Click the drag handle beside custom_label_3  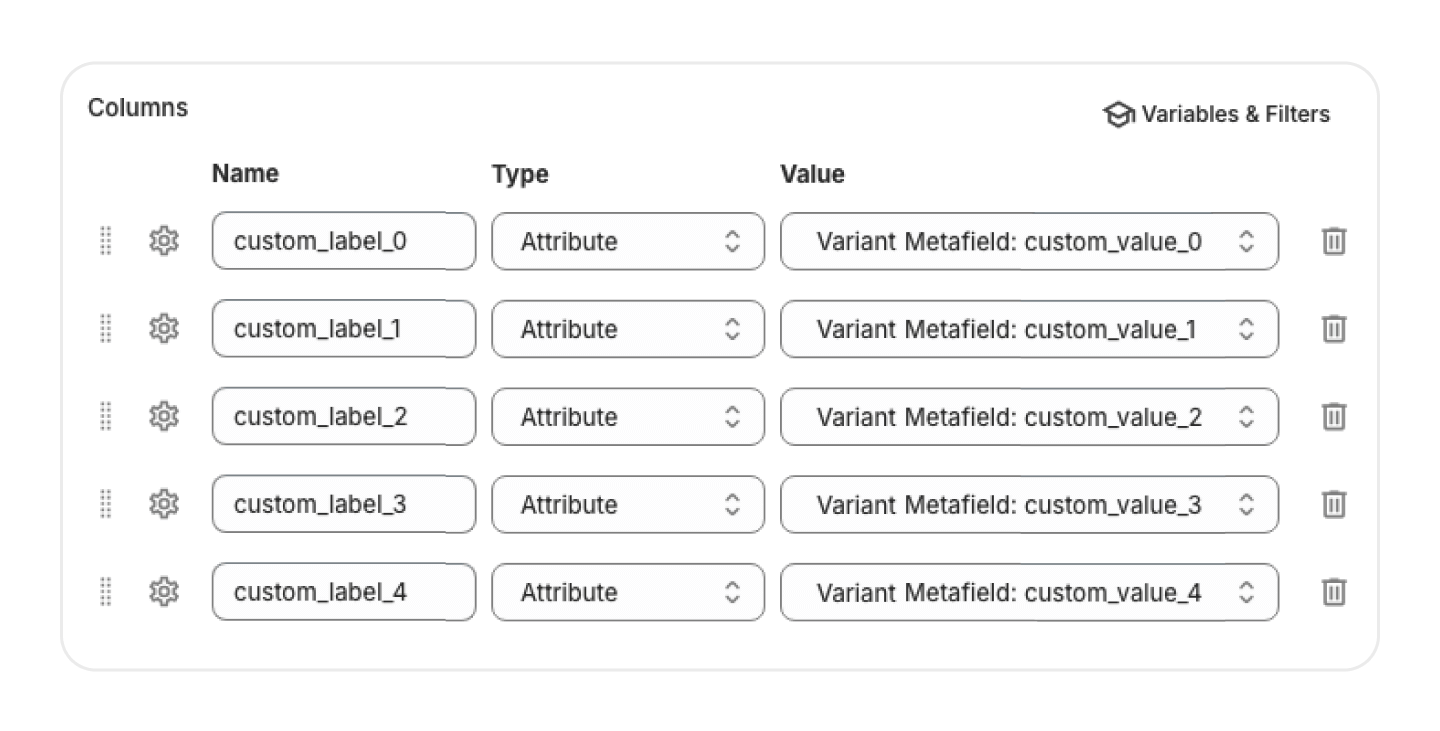point(106,504)
